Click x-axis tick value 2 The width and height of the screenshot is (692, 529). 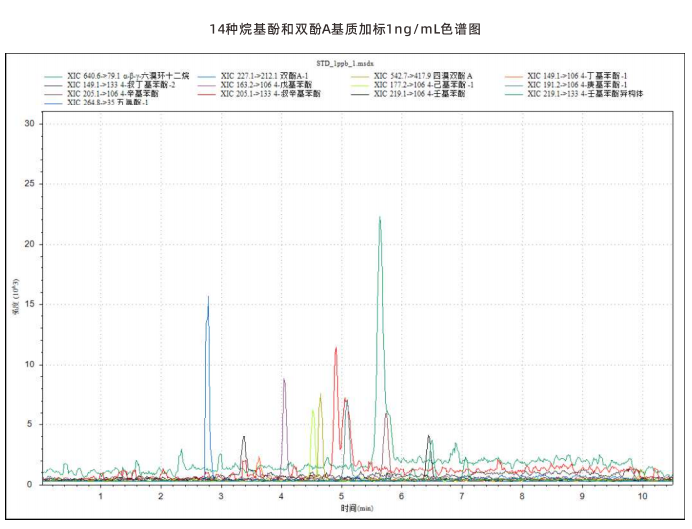[x=161, y=496]
